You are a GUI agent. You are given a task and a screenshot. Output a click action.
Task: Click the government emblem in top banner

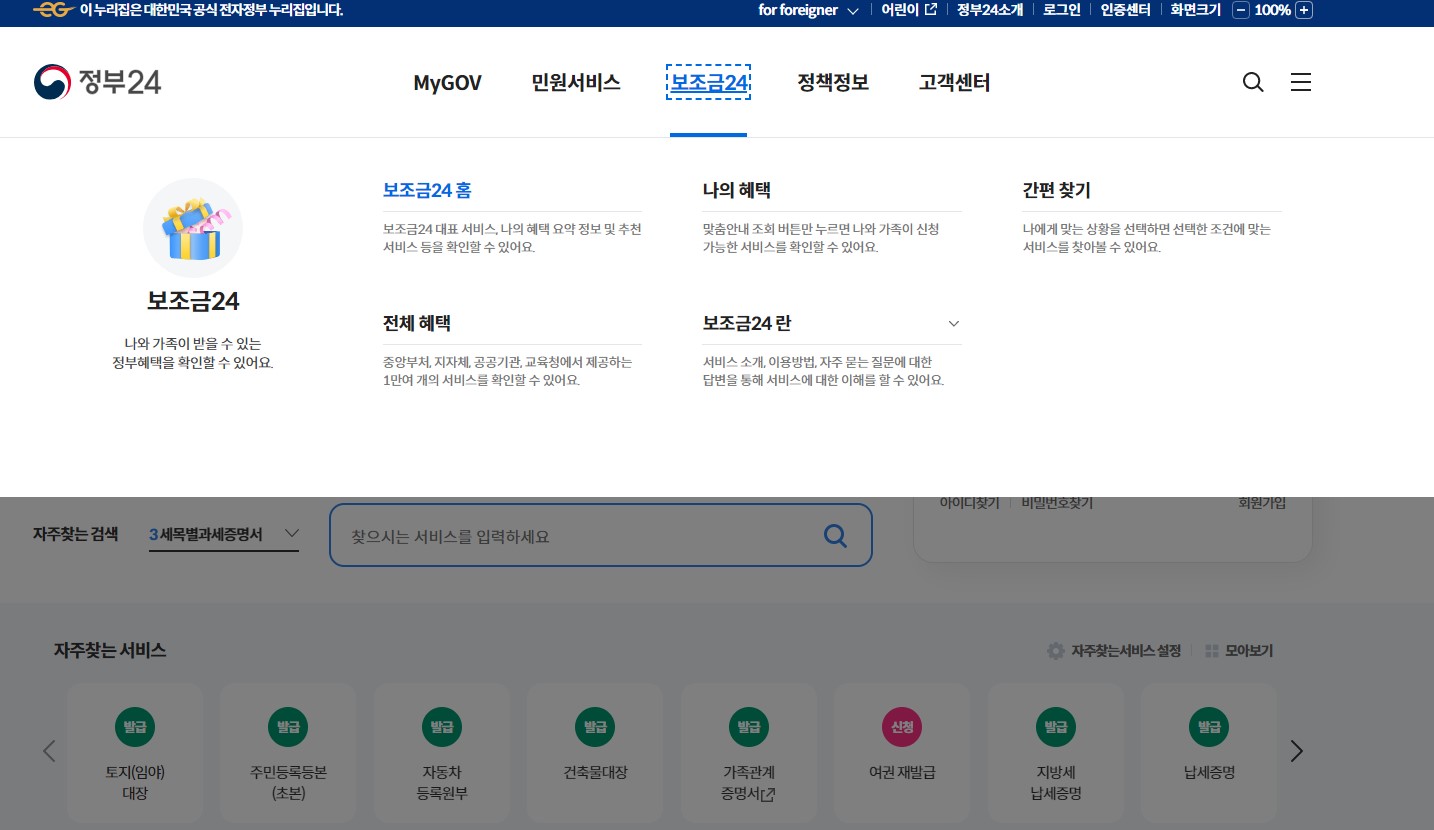click(52, 10)
